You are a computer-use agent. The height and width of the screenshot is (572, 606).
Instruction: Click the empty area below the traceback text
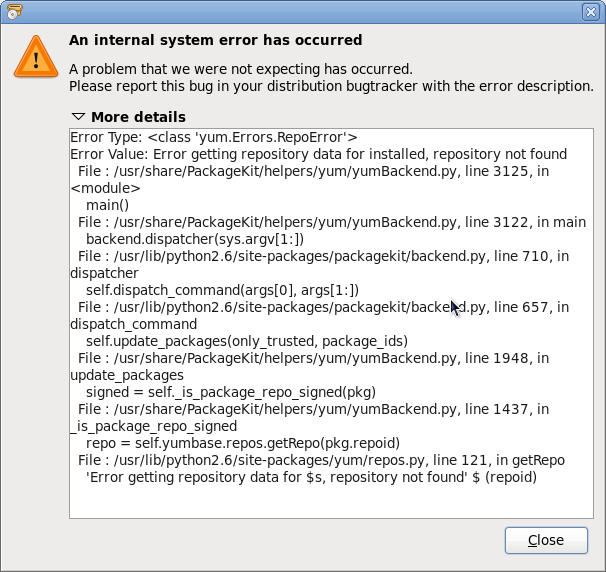pos(331,502)
